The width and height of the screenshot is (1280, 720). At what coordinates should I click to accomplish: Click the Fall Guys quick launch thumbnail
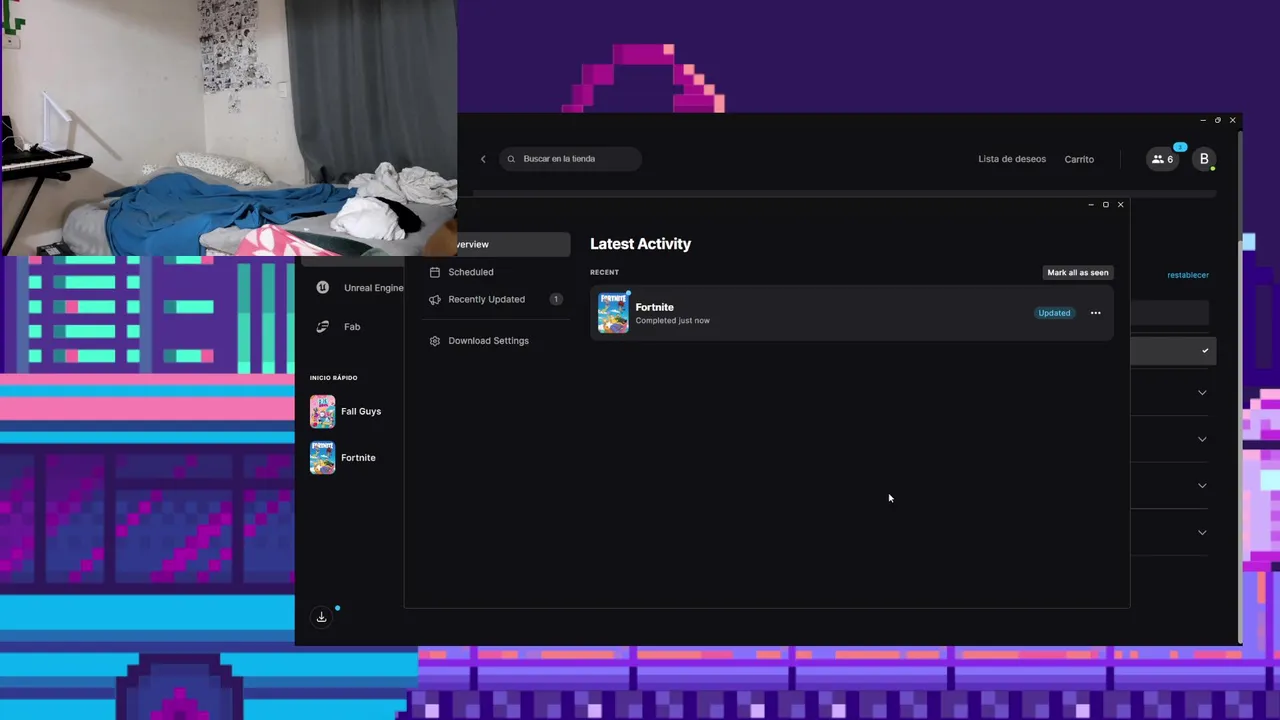pyautogui.click(x=322, y=411)
